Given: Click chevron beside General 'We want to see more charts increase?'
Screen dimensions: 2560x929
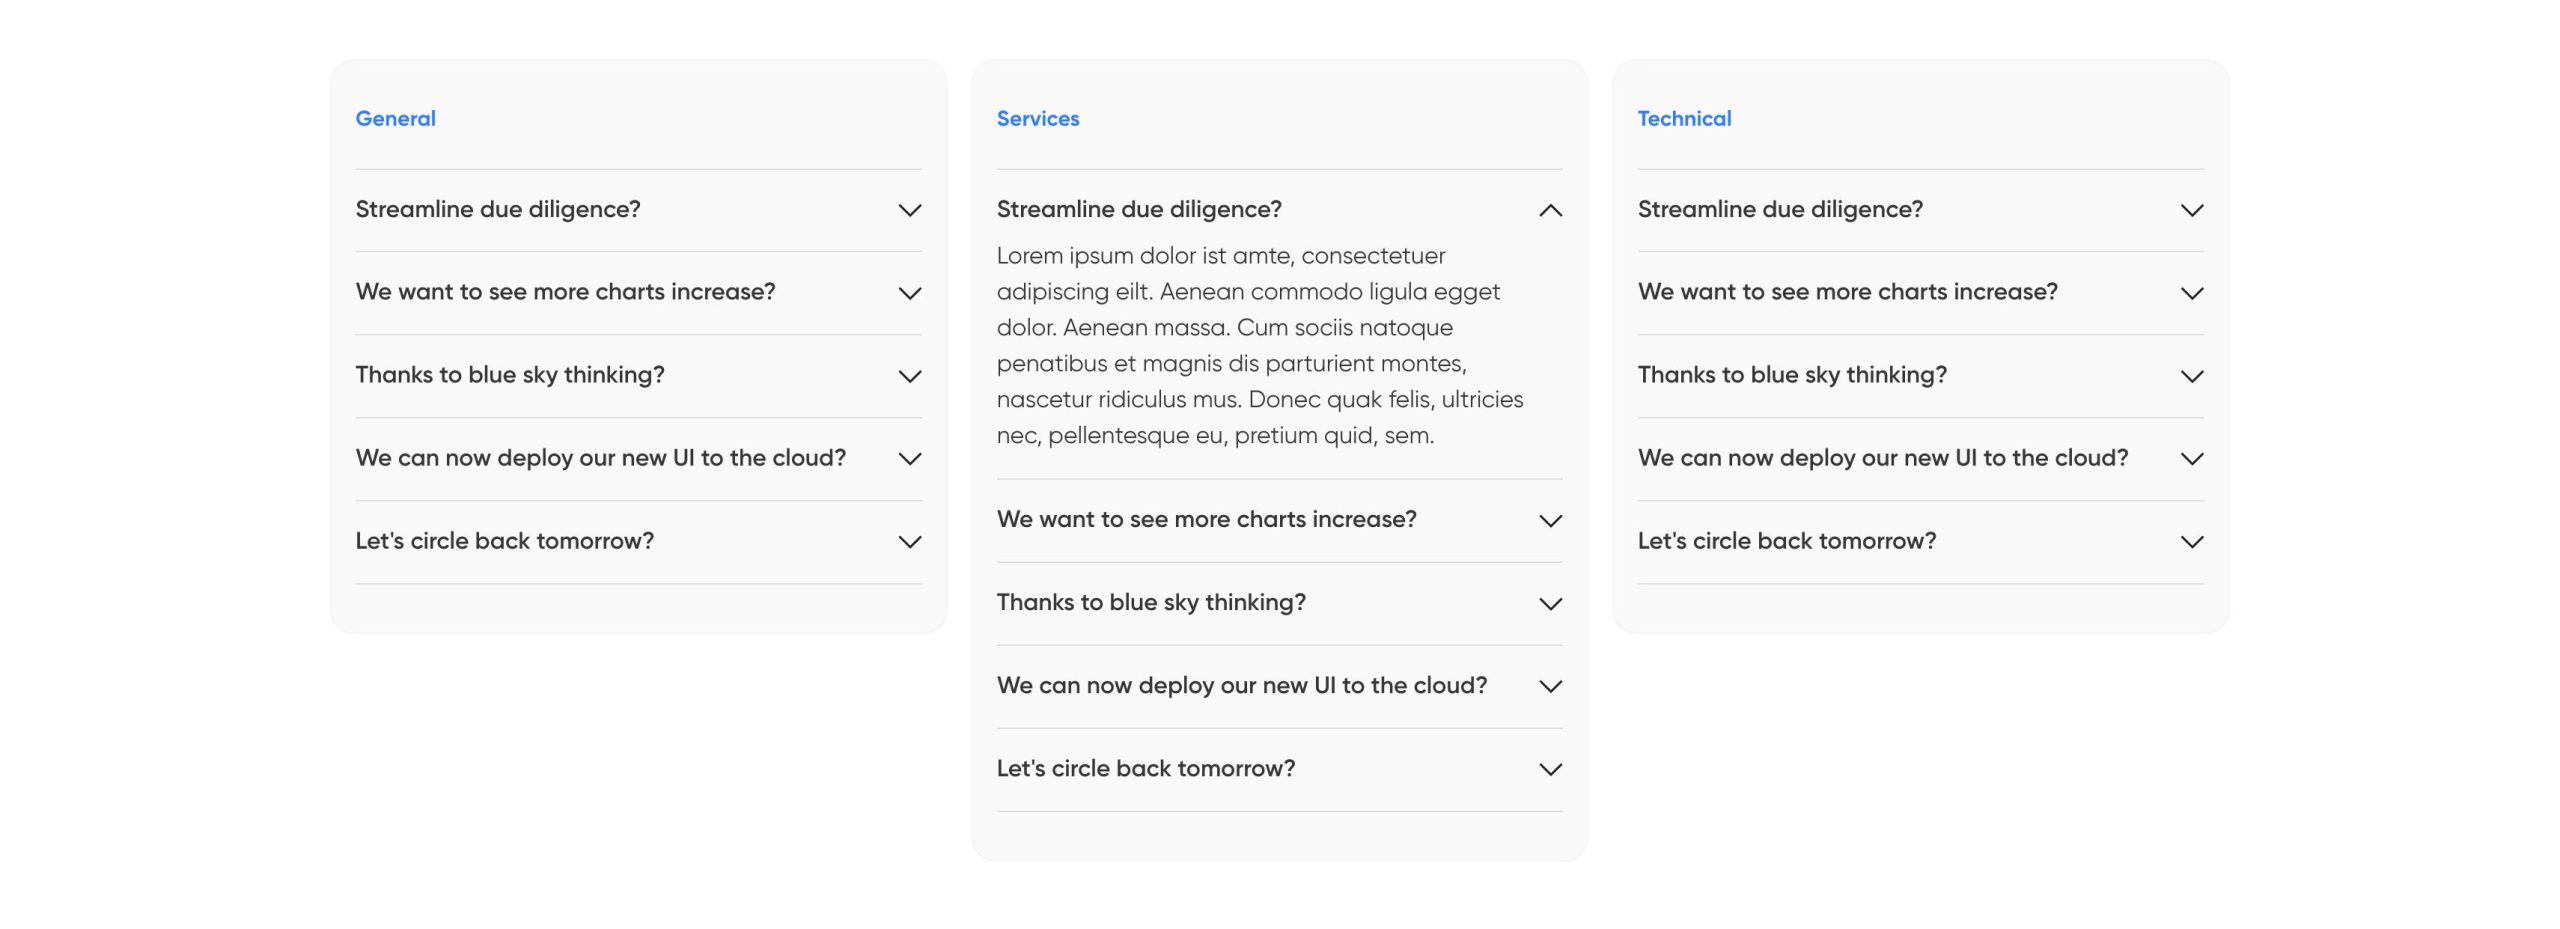Looking at the screenshot, I should click(909, 293).
